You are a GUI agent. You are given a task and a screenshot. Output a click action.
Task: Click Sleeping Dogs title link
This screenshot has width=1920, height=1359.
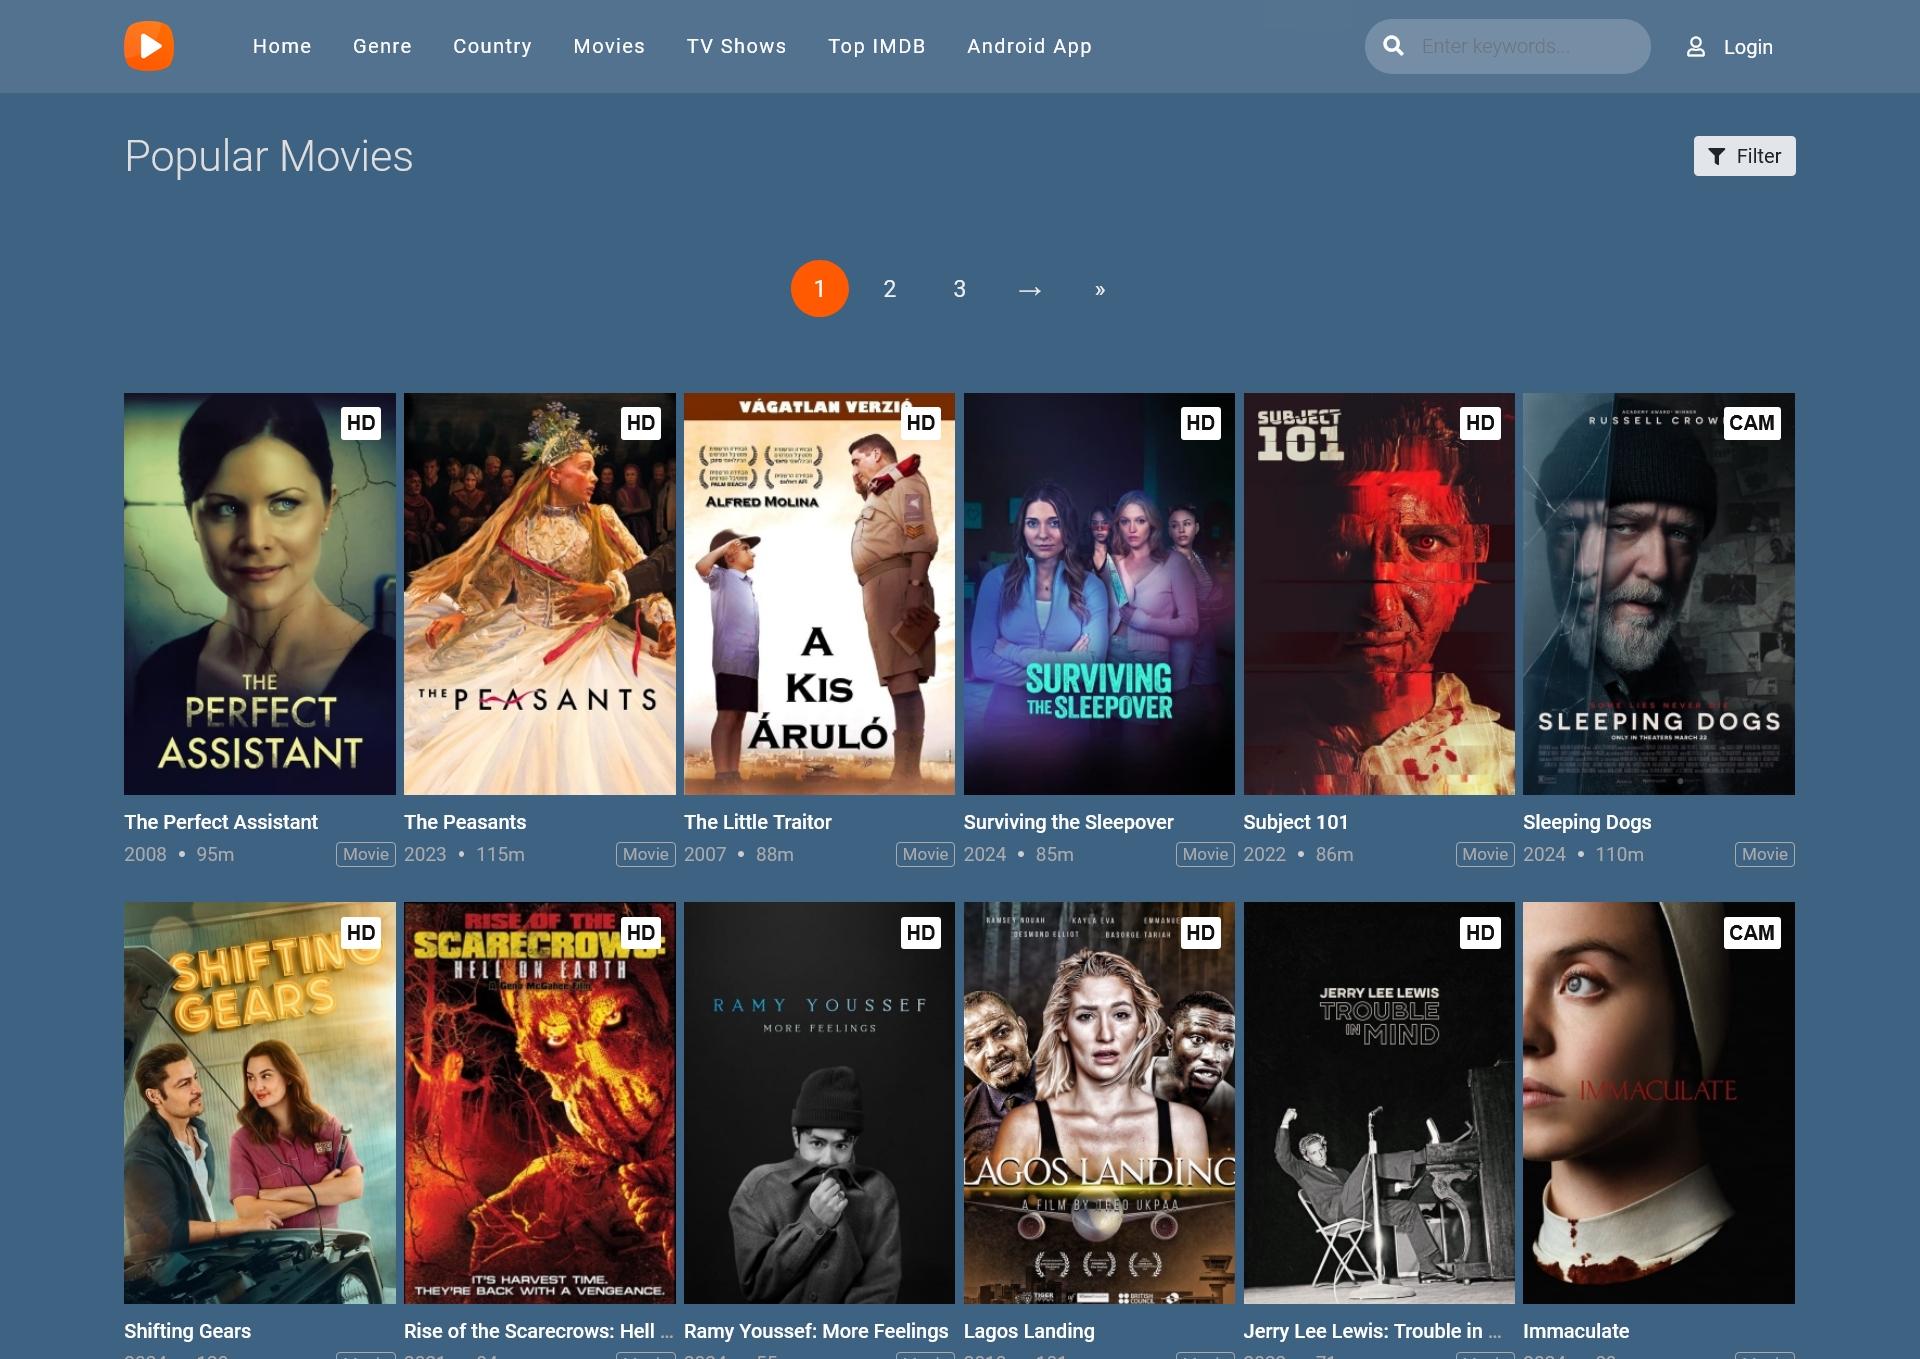(1587, 822)
